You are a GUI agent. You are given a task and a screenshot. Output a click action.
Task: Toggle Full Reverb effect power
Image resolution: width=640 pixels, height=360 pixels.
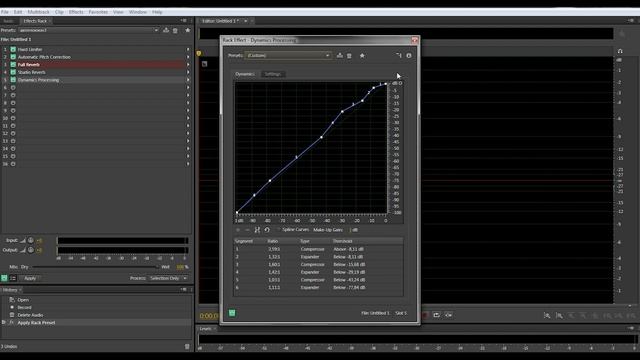pyautogui.click(x=13, y=64)
